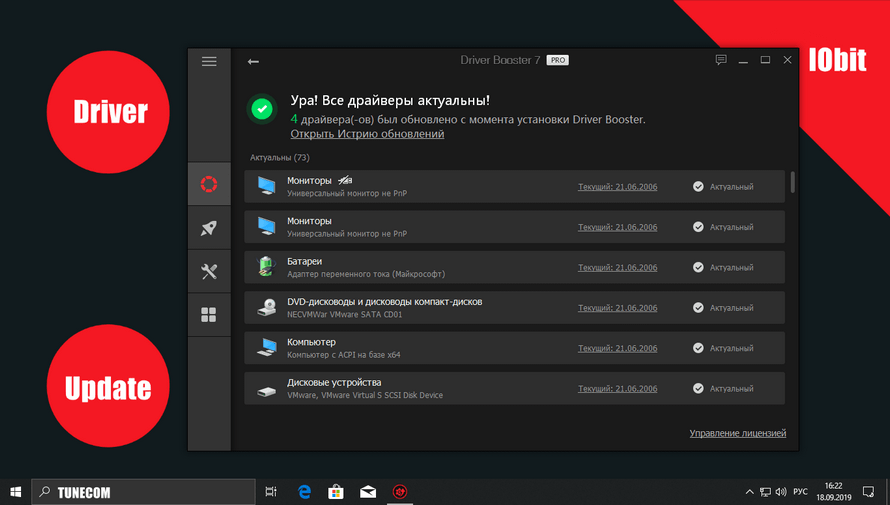The height and width of the screenshot is (505, 890).
Task: Click the taskbar search box
Action: coord(143,492)
